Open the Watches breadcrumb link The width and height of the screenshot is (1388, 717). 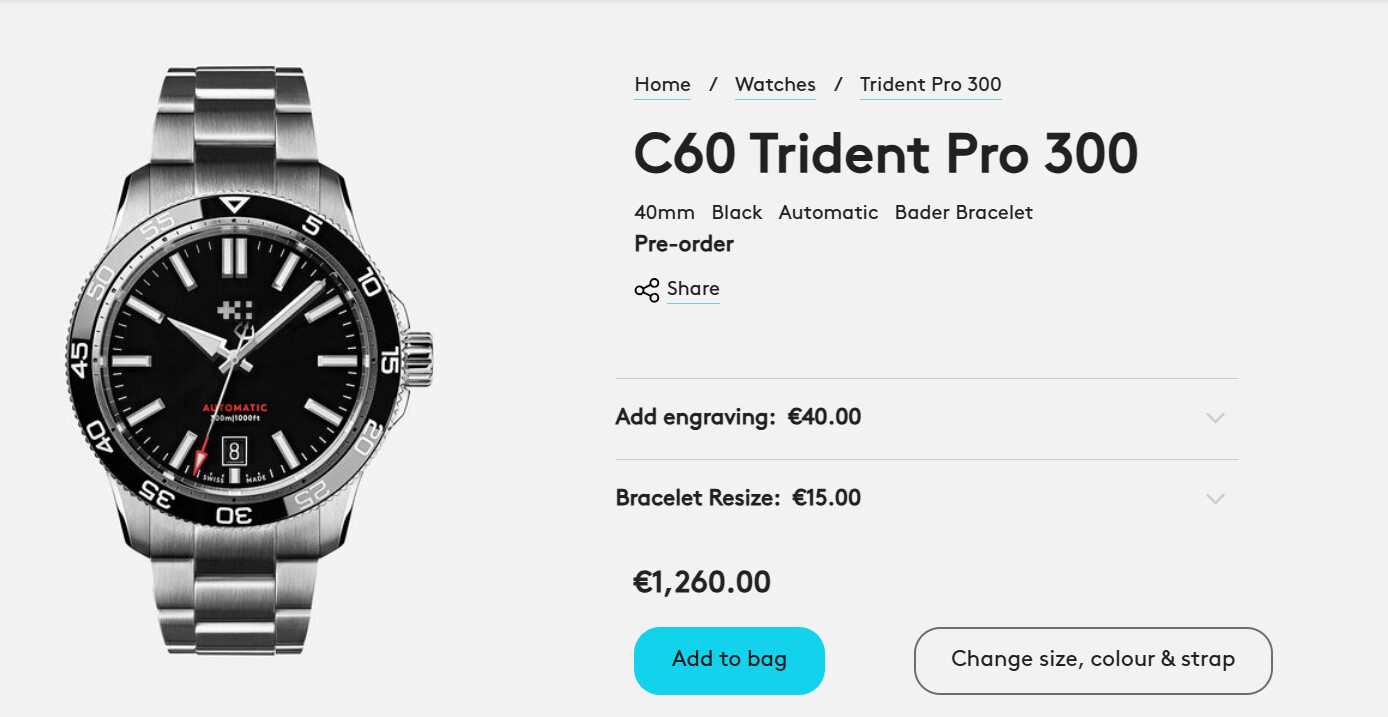click(x=775, y=85)
